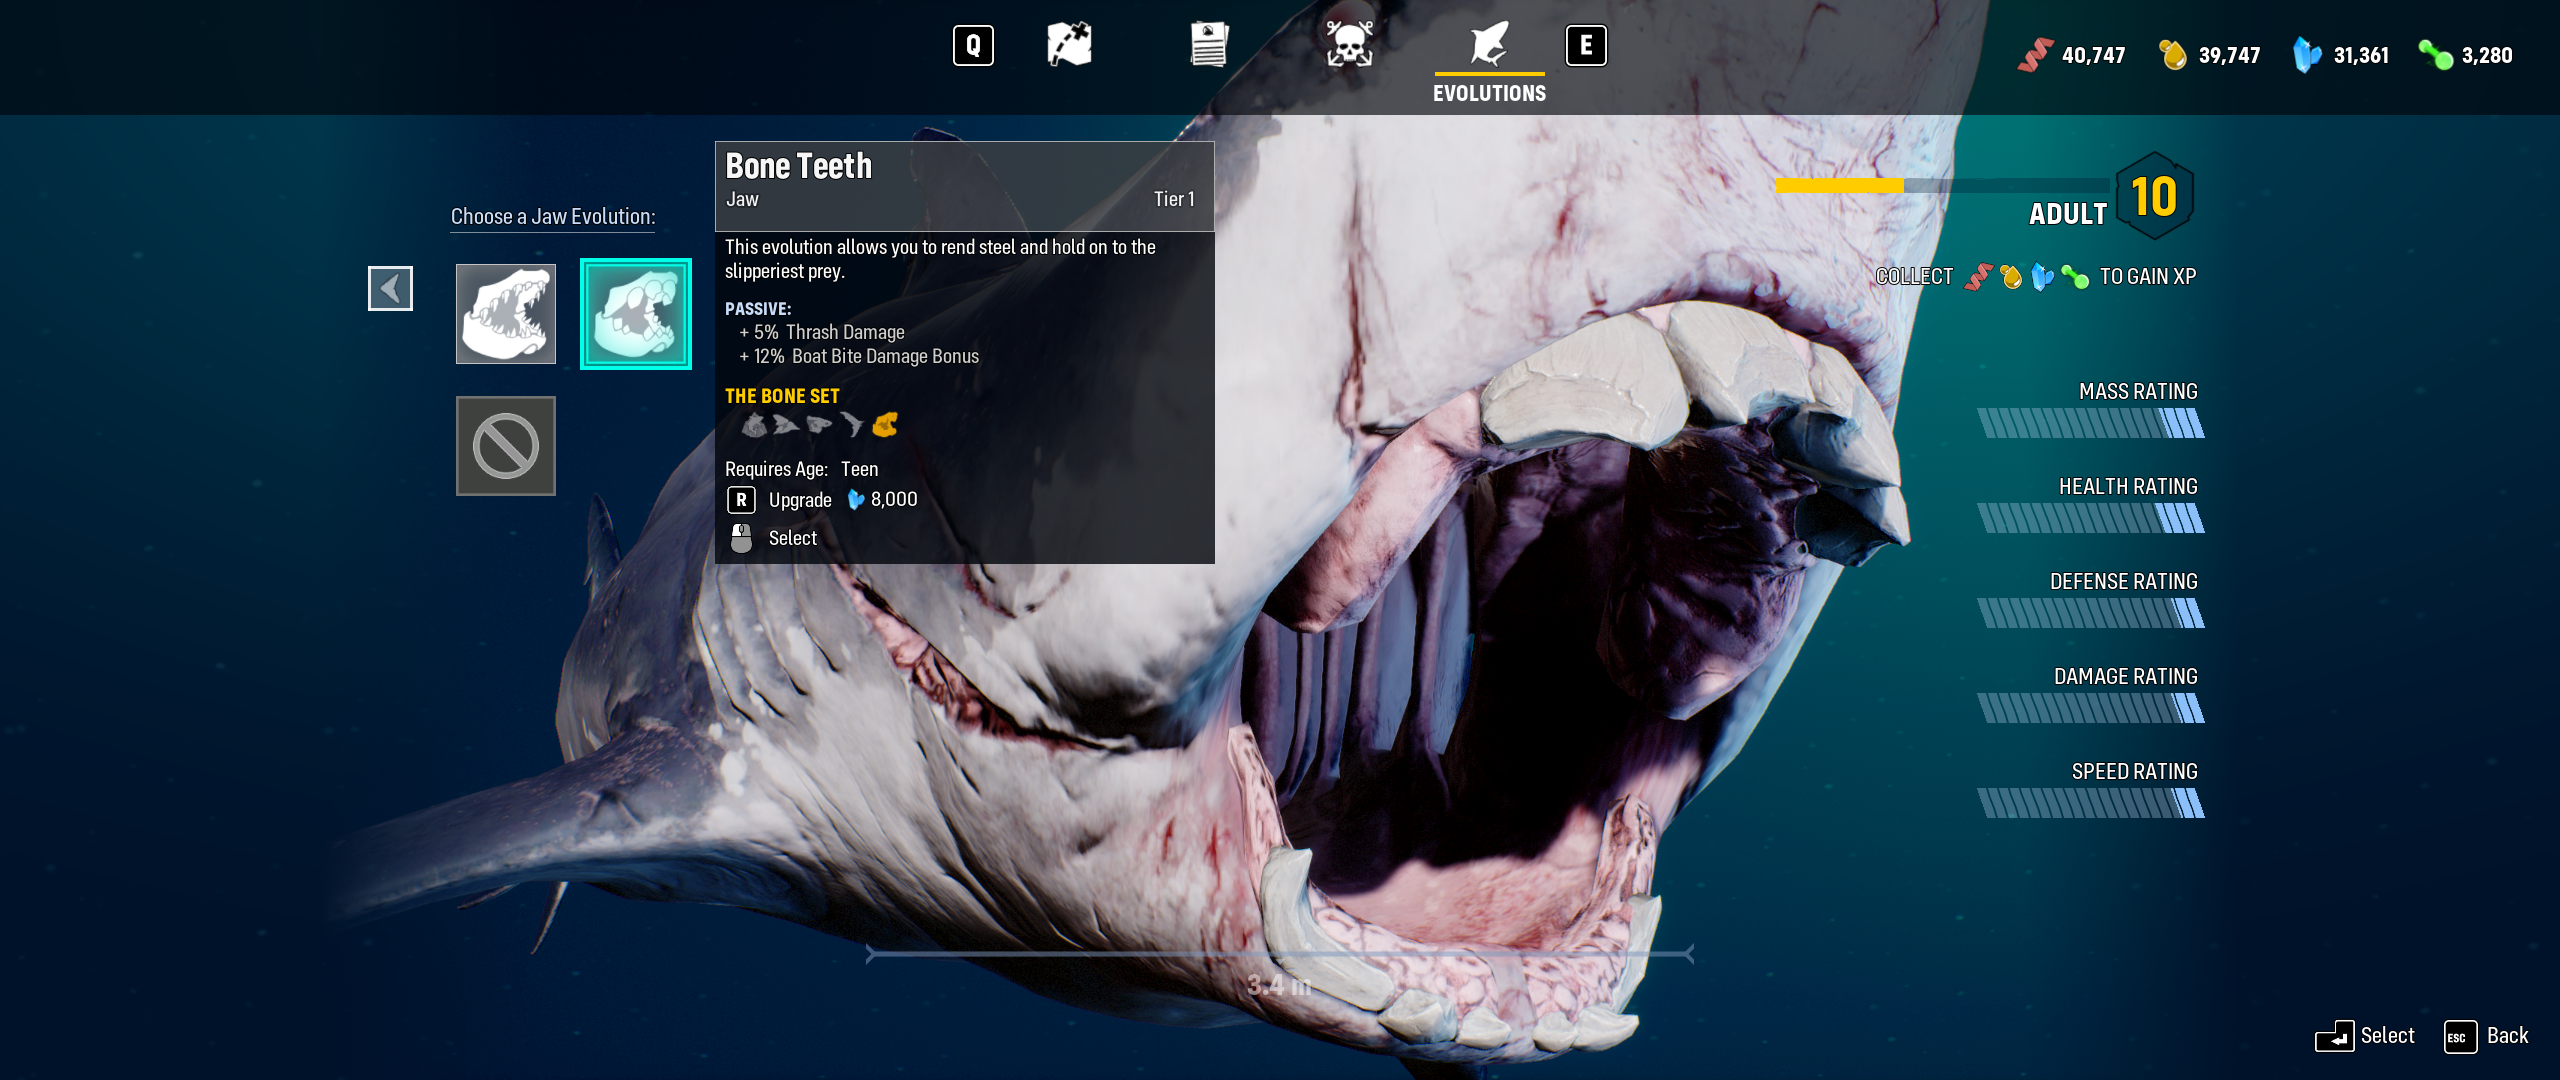This screenshot has width=2560, height=1080.
Task: Open the log journal tab icon
Action: click(x=1209, y=45)
